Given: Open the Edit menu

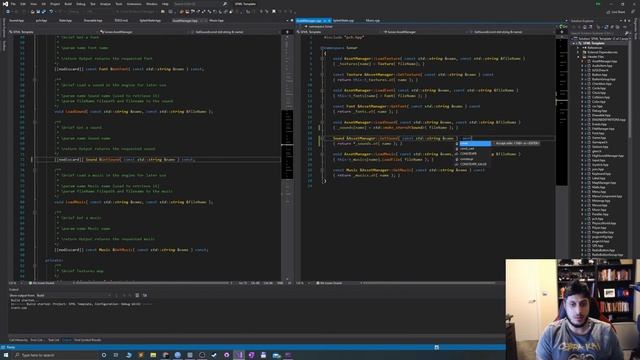Looking at the screenshot, I should click(x=23, y=4).
